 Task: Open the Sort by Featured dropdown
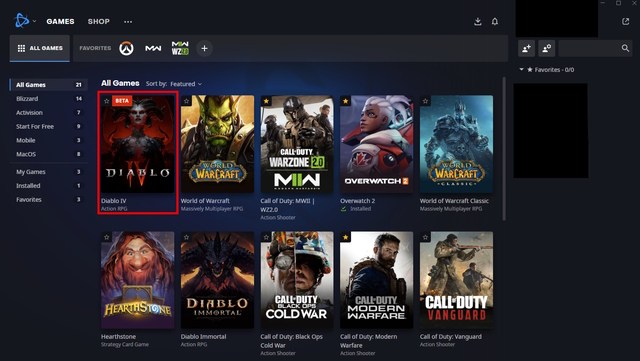tap(186, 84)
